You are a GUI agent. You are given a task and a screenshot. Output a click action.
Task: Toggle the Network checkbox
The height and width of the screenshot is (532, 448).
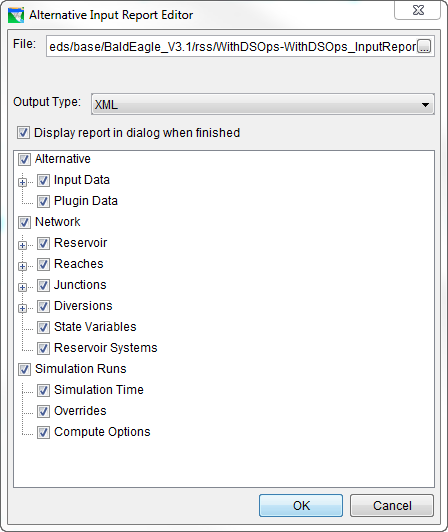tap(24, 222)
